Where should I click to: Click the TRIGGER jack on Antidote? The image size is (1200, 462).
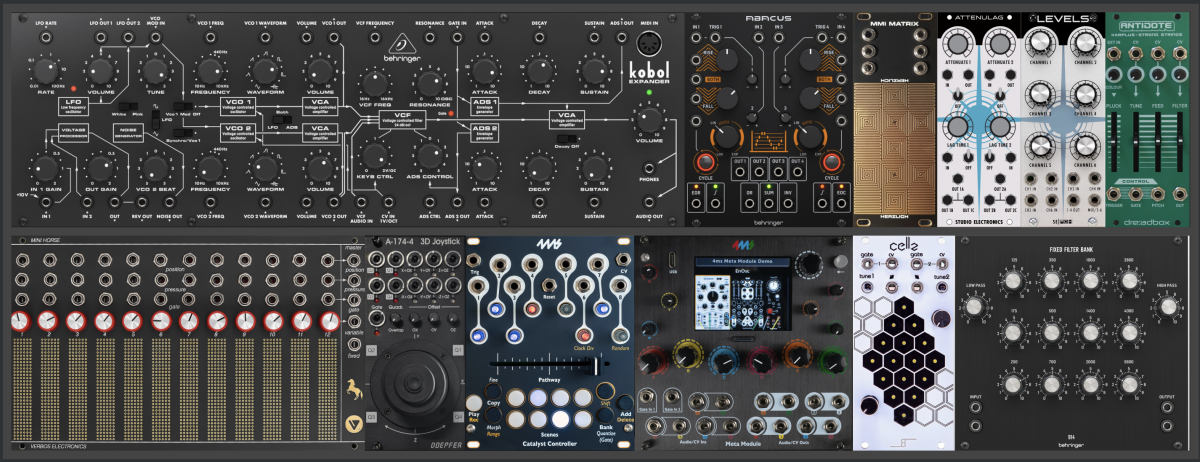click(x=1114, y=193)
